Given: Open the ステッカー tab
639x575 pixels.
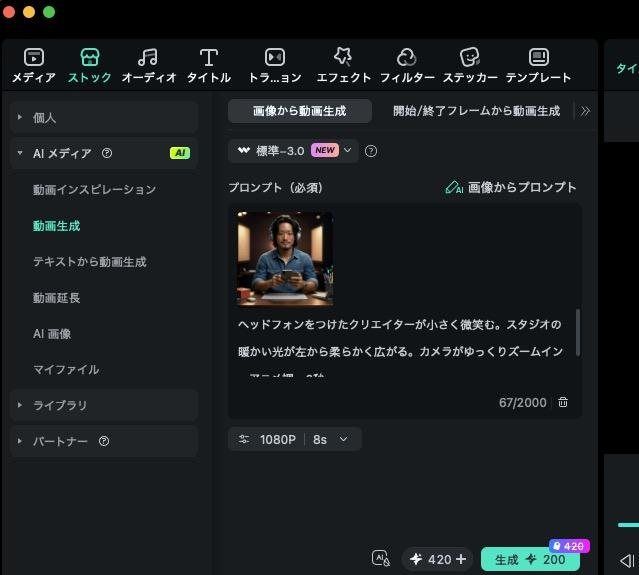Looking at the screenshot, I should click(x=470, y=65).
